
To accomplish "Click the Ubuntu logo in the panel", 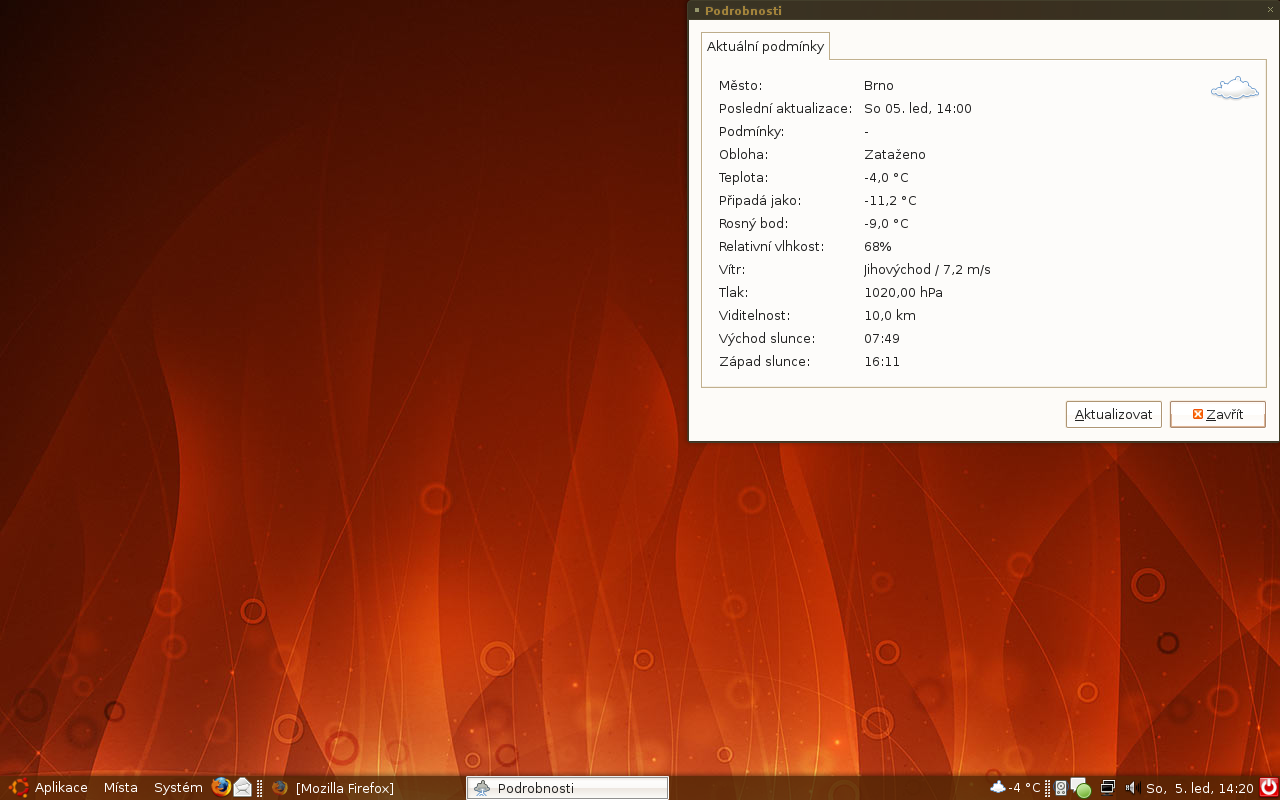I will click(18, 787).
